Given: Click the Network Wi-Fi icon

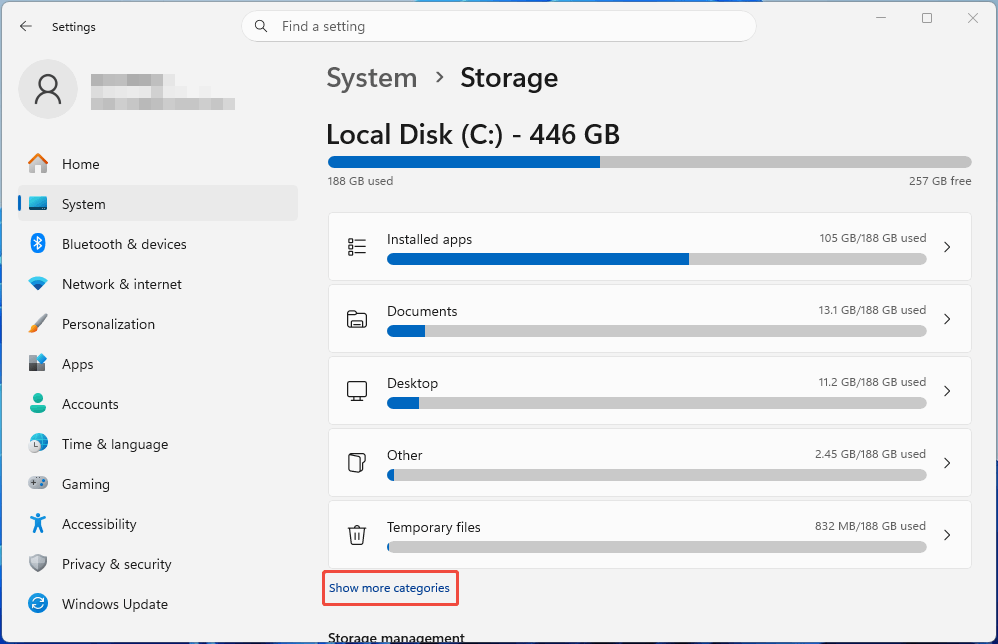Looking at the screenshot, I should (x=38, y=284).
